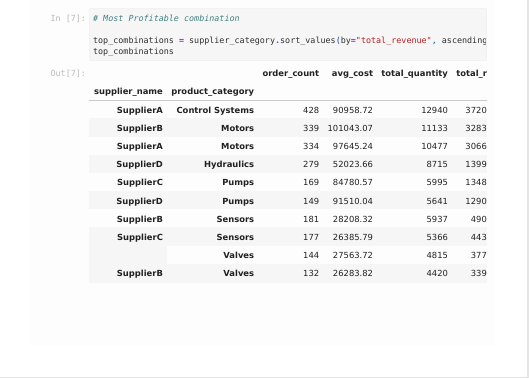Click order count value 149
Viewport: 529px width, 378px height.
click(311, 201)
